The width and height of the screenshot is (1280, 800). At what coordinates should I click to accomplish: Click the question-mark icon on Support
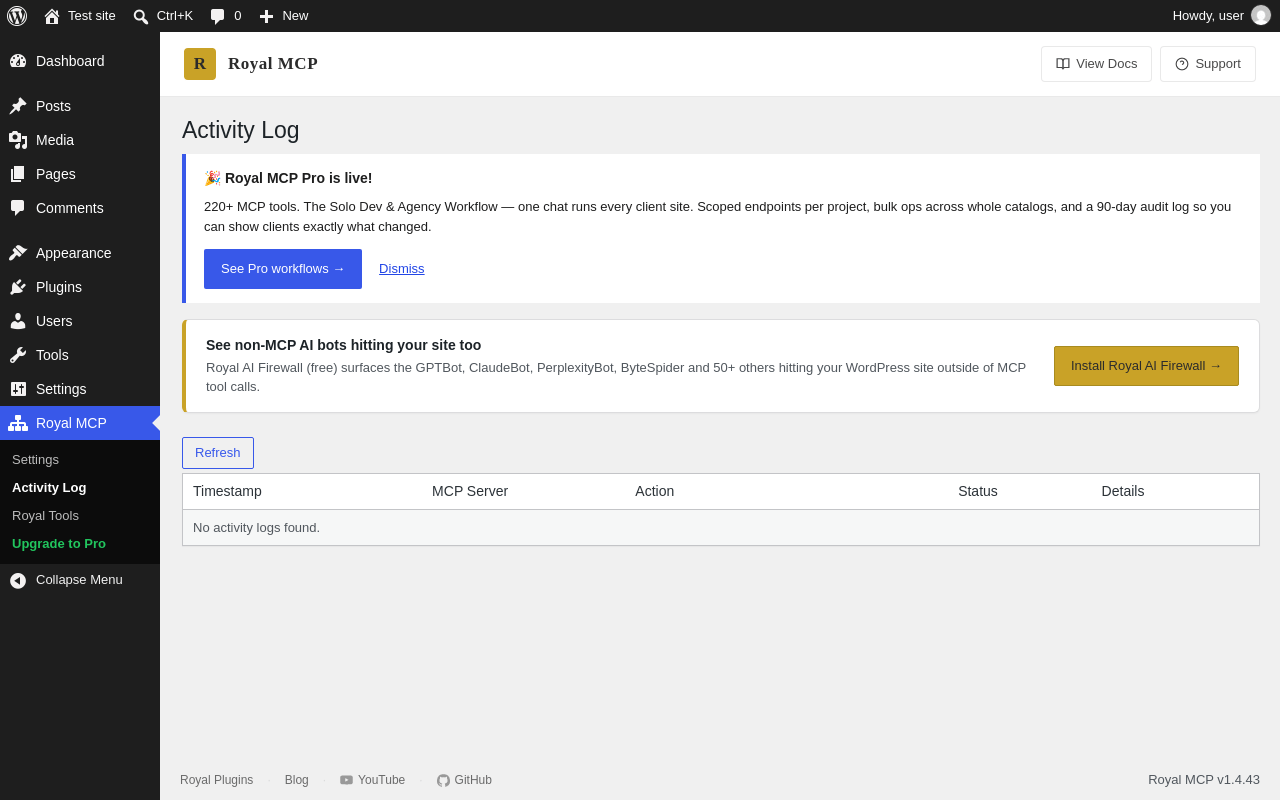click(x=1182, y=64)
